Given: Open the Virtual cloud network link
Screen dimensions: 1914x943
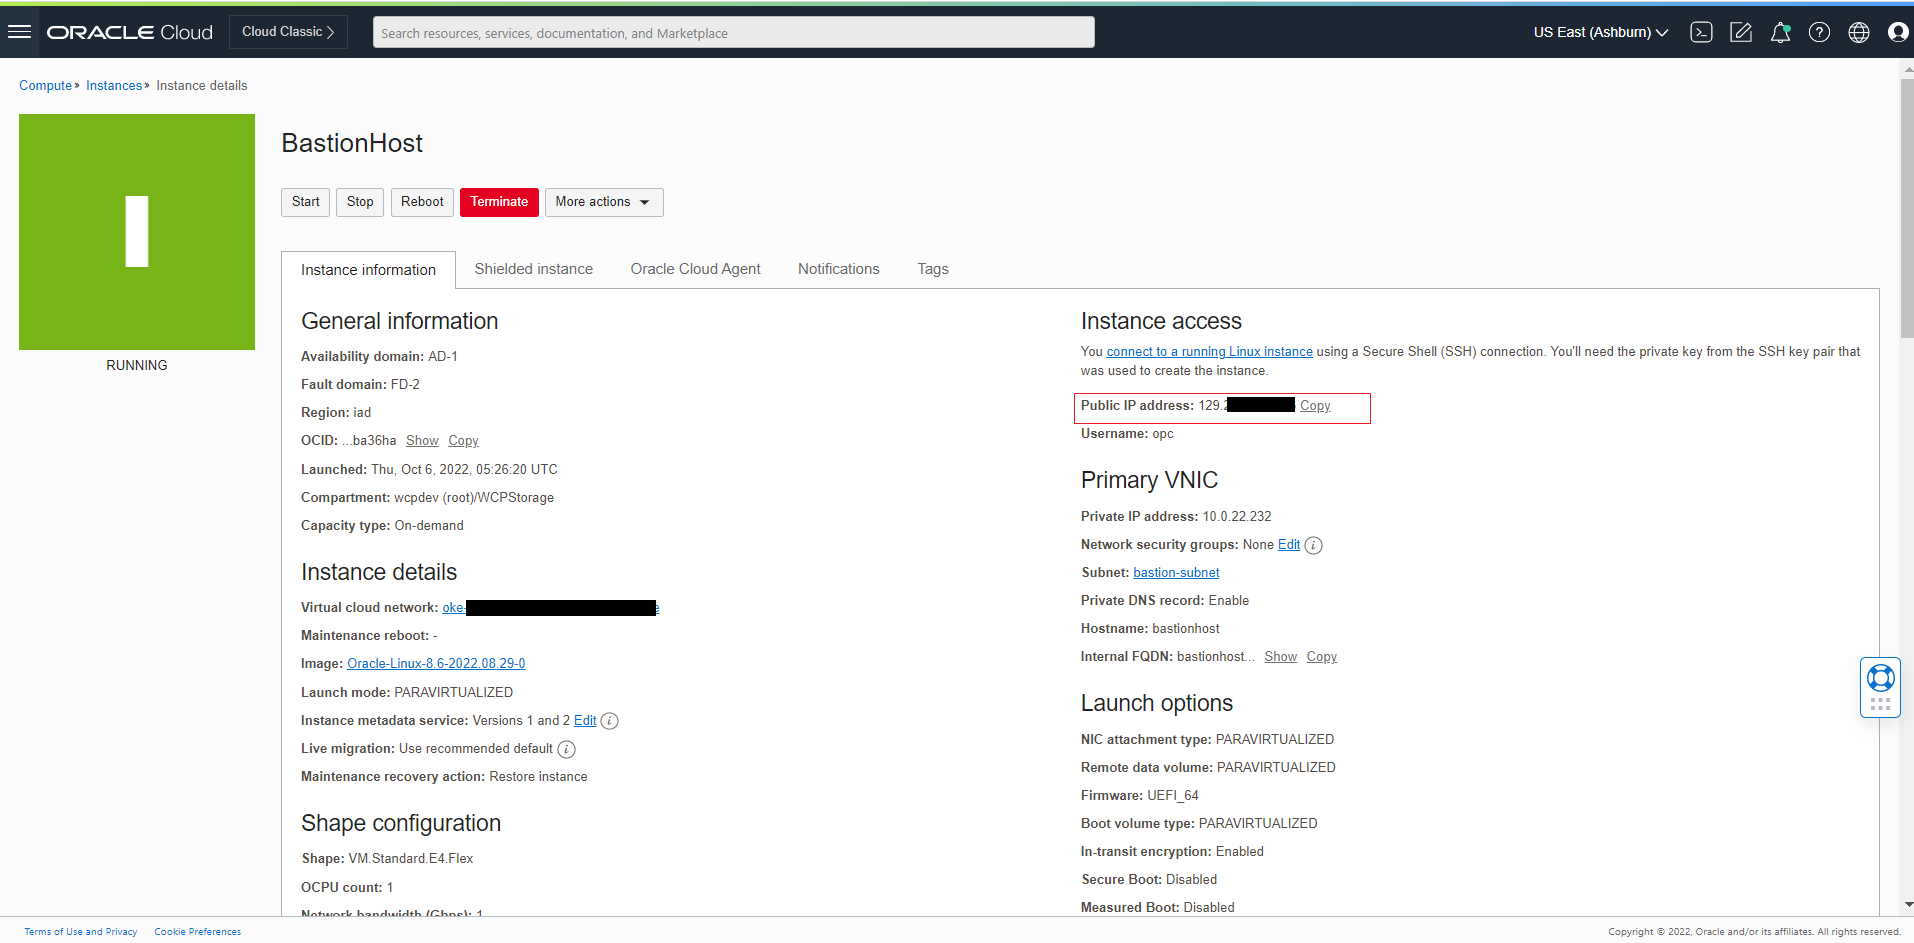Looking at the screenshot, I should [x=550, y=608].
